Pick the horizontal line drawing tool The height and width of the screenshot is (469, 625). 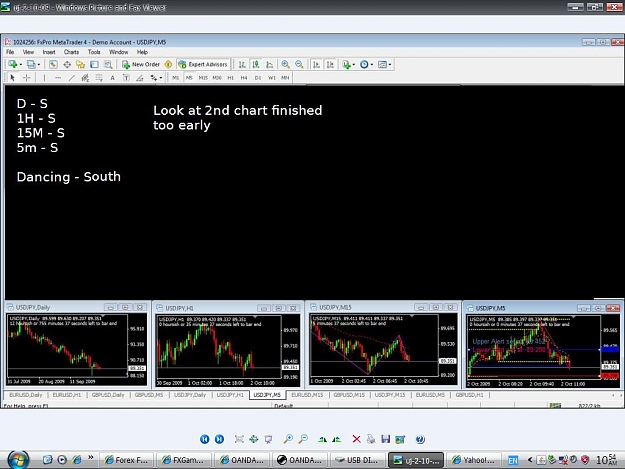(x=58, y=78)
